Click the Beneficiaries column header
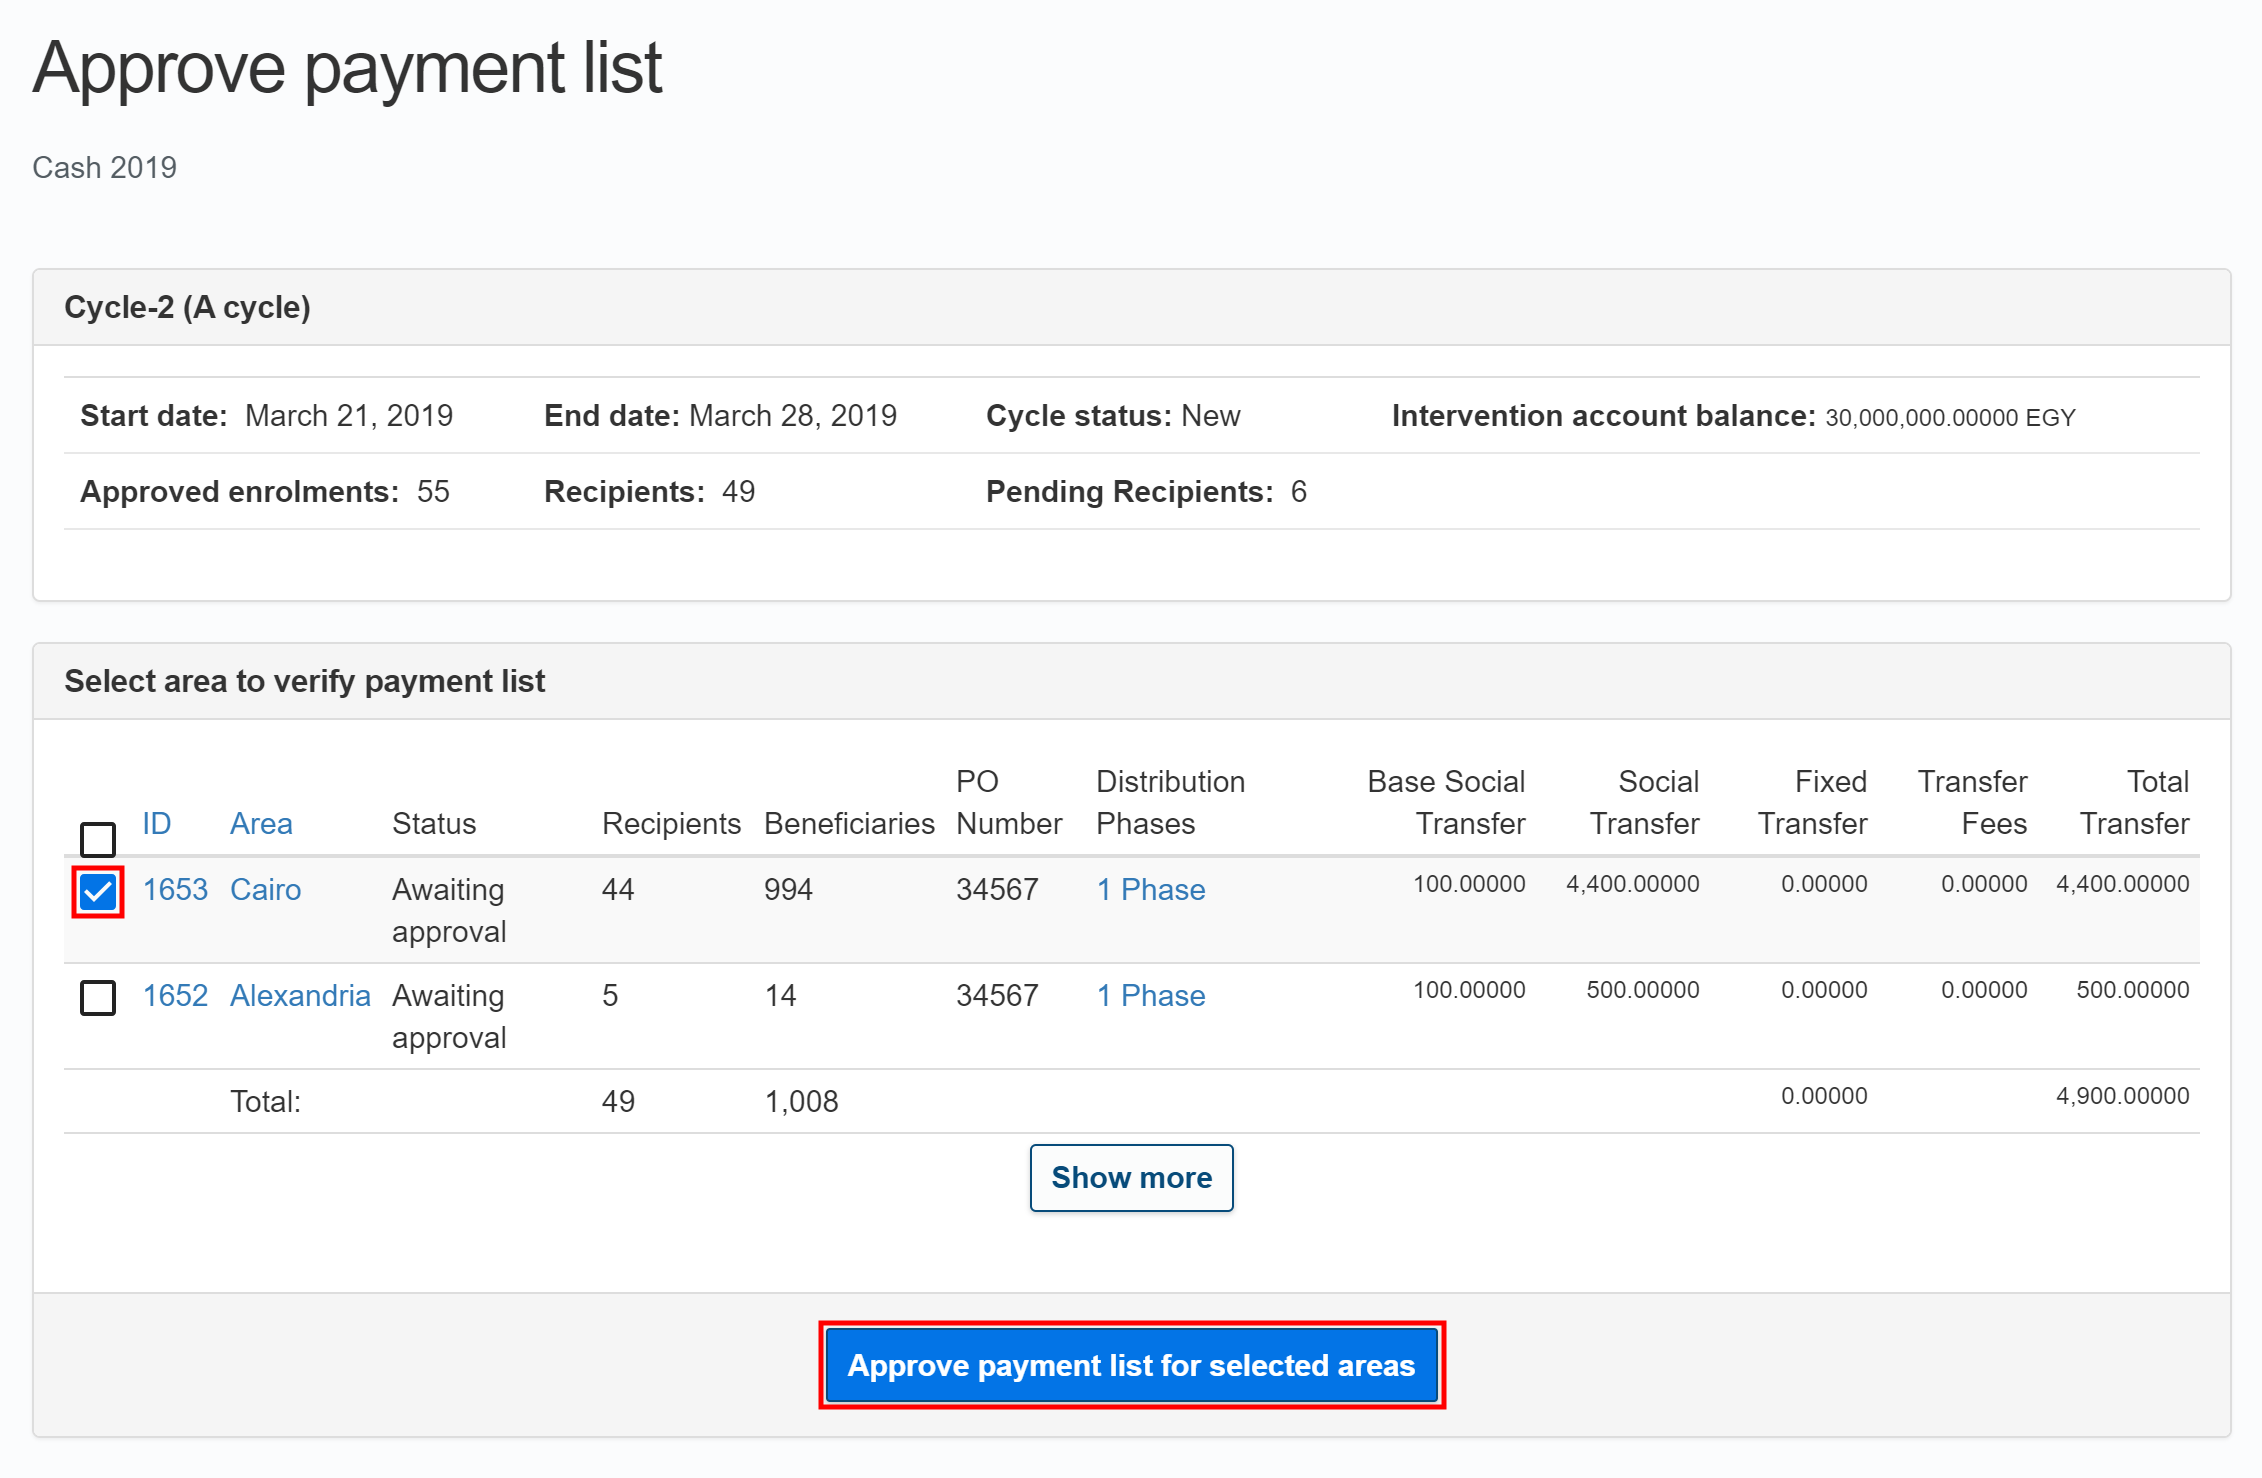Screen dimensions: 2262x1478 click(x=849, y=823)
